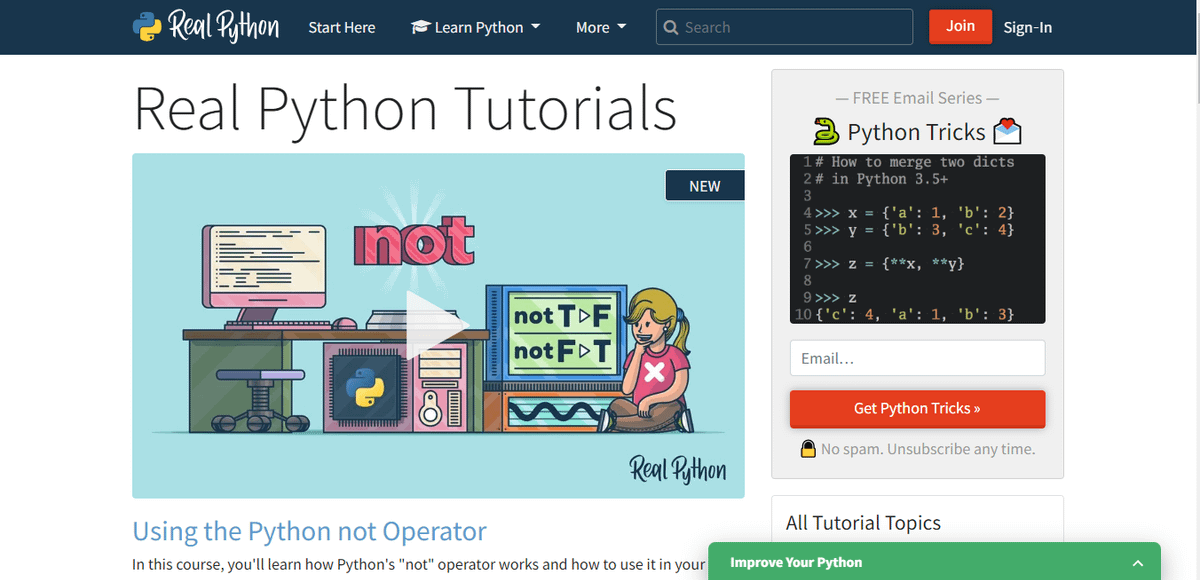Click Get Python Tricks button
This screenshot has height=580, width=1200.
tap(917, 409)
